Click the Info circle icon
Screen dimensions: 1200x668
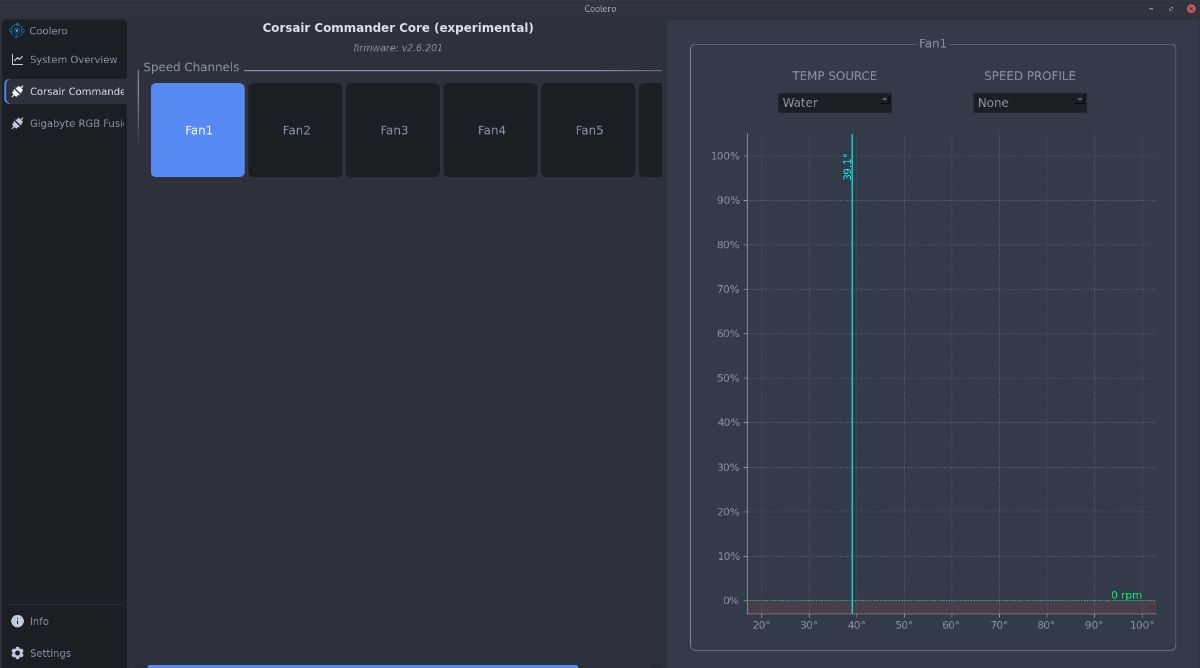17,621
